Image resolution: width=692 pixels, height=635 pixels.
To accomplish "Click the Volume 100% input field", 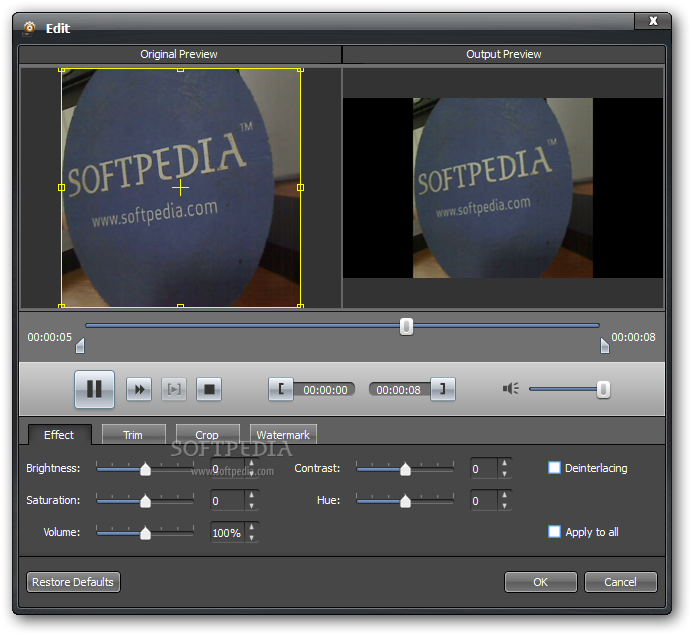I will click(x=228, y=533).
